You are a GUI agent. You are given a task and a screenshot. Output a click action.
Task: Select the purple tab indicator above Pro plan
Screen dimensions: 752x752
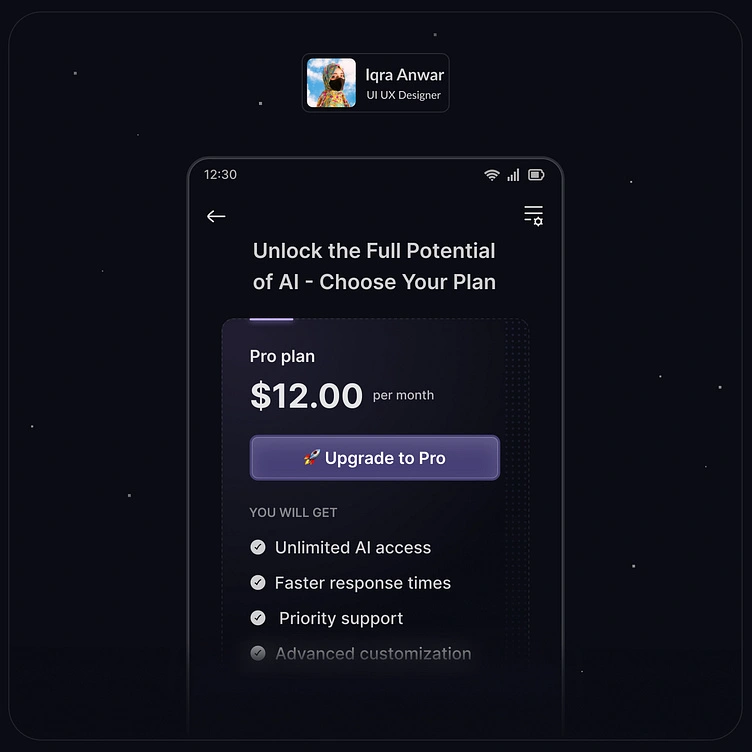pyautogui.click(x=271, y=319)
